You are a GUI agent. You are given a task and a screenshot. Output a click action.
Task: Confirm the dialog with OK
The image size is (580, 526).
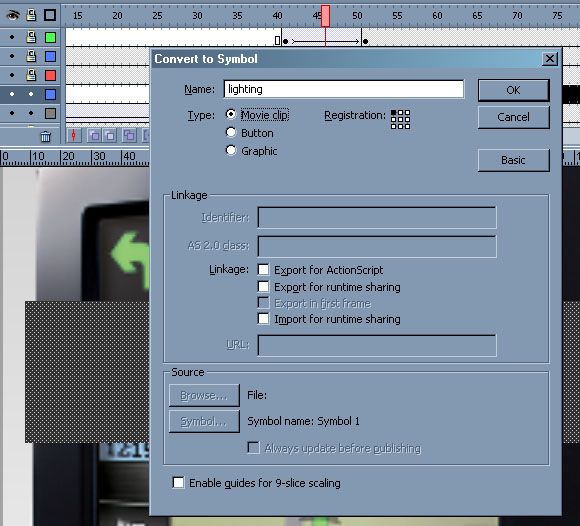513,90
